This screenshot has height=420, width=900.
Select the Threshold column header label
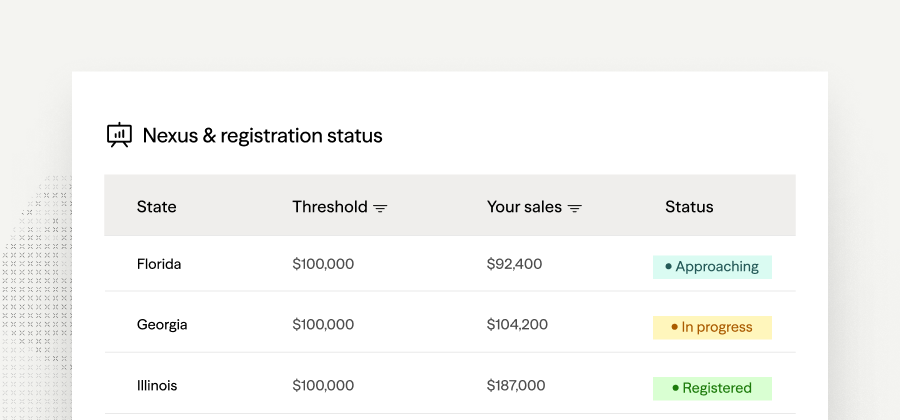(329, 207)
